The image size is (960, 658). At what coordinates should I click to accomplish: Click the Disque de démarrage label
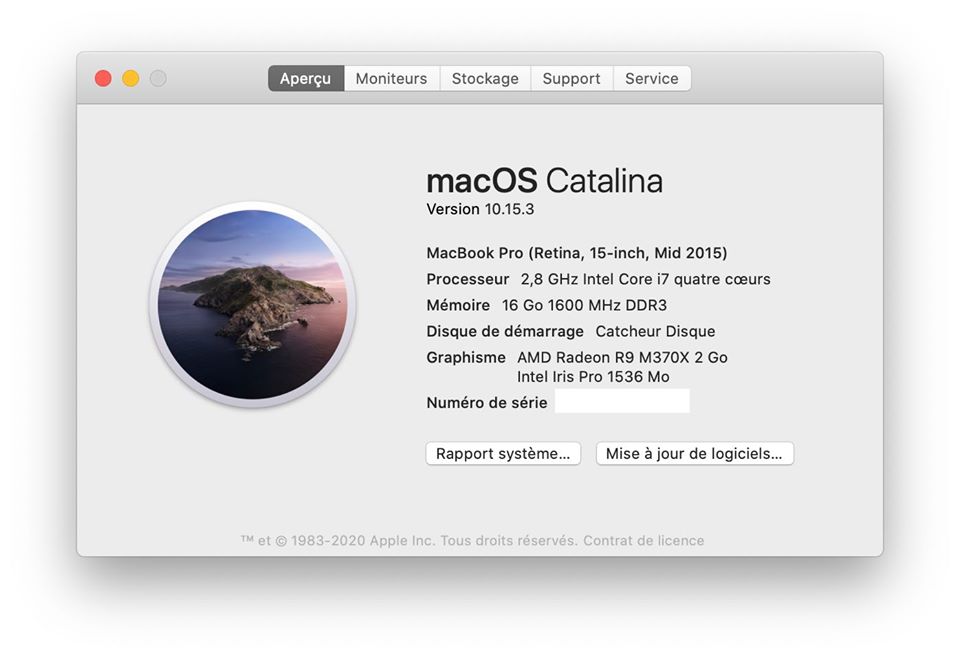(505, 331)
